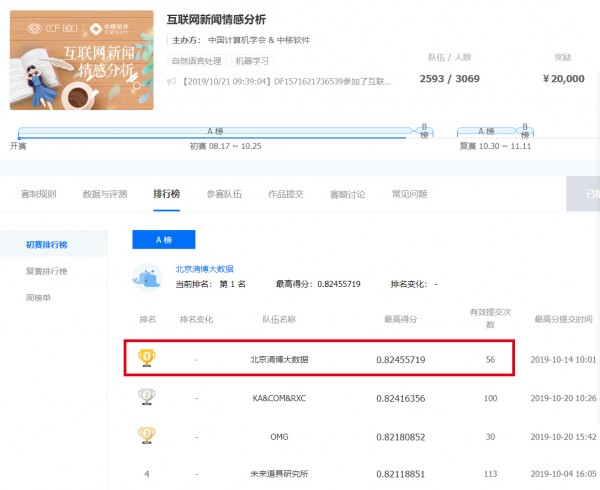Click the 最高得分 column header
The image size is (600, 490).
[x=401, y=319]
